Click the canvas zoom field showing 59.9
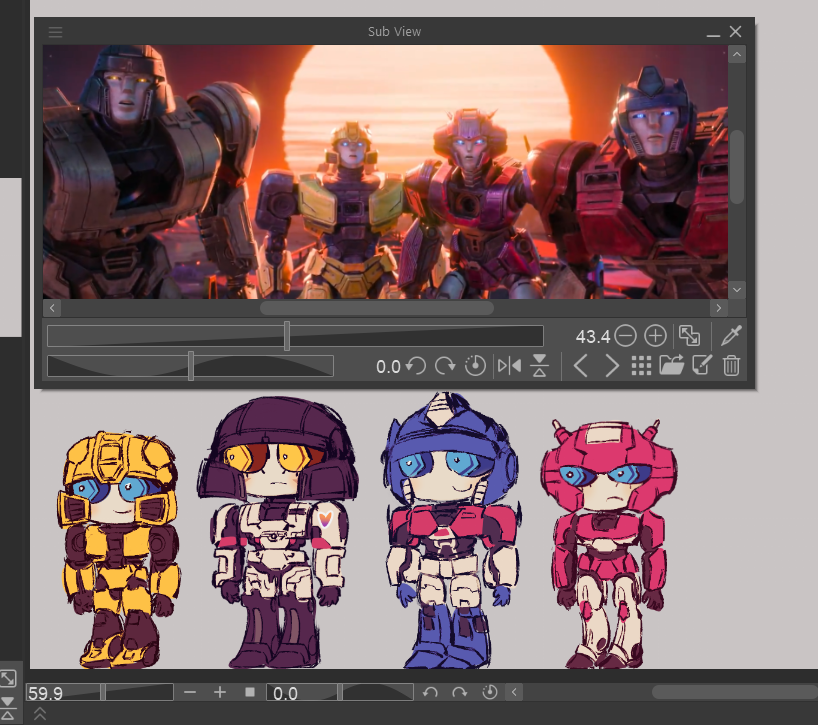Screen dimensions: 818x725 100,692
